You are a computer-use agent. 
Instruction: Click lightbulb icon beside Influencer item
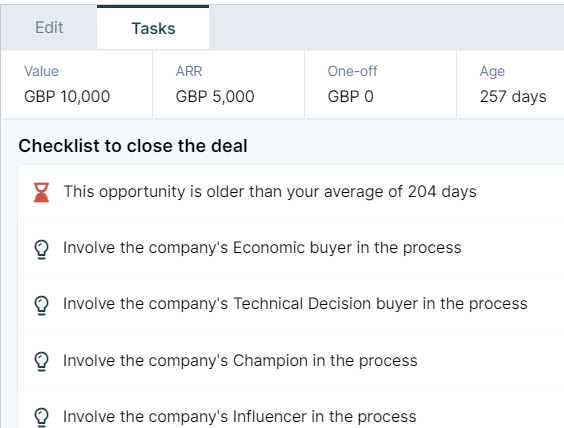pos(41,417)
